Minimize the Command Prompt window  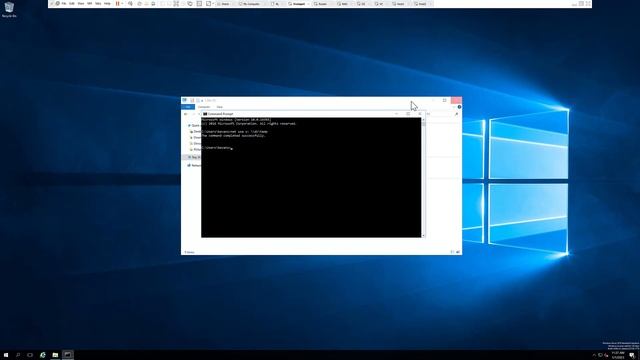396,114
